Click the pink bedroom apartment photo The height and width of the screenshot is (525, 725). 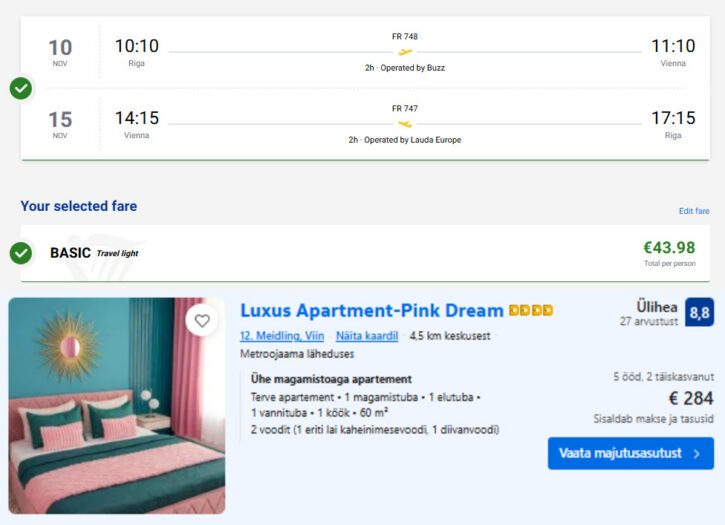(x=117, y=405)
